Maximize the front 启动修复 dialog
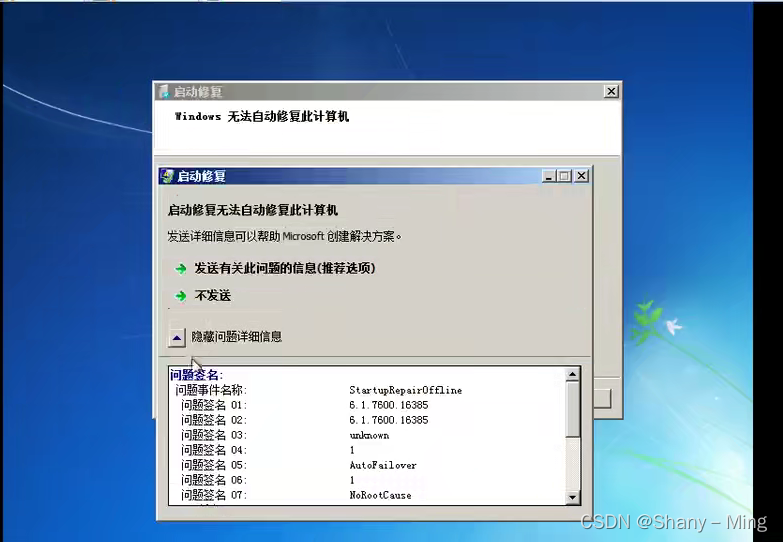The width and height of the screenshot is (783, 542). point(564,176)
